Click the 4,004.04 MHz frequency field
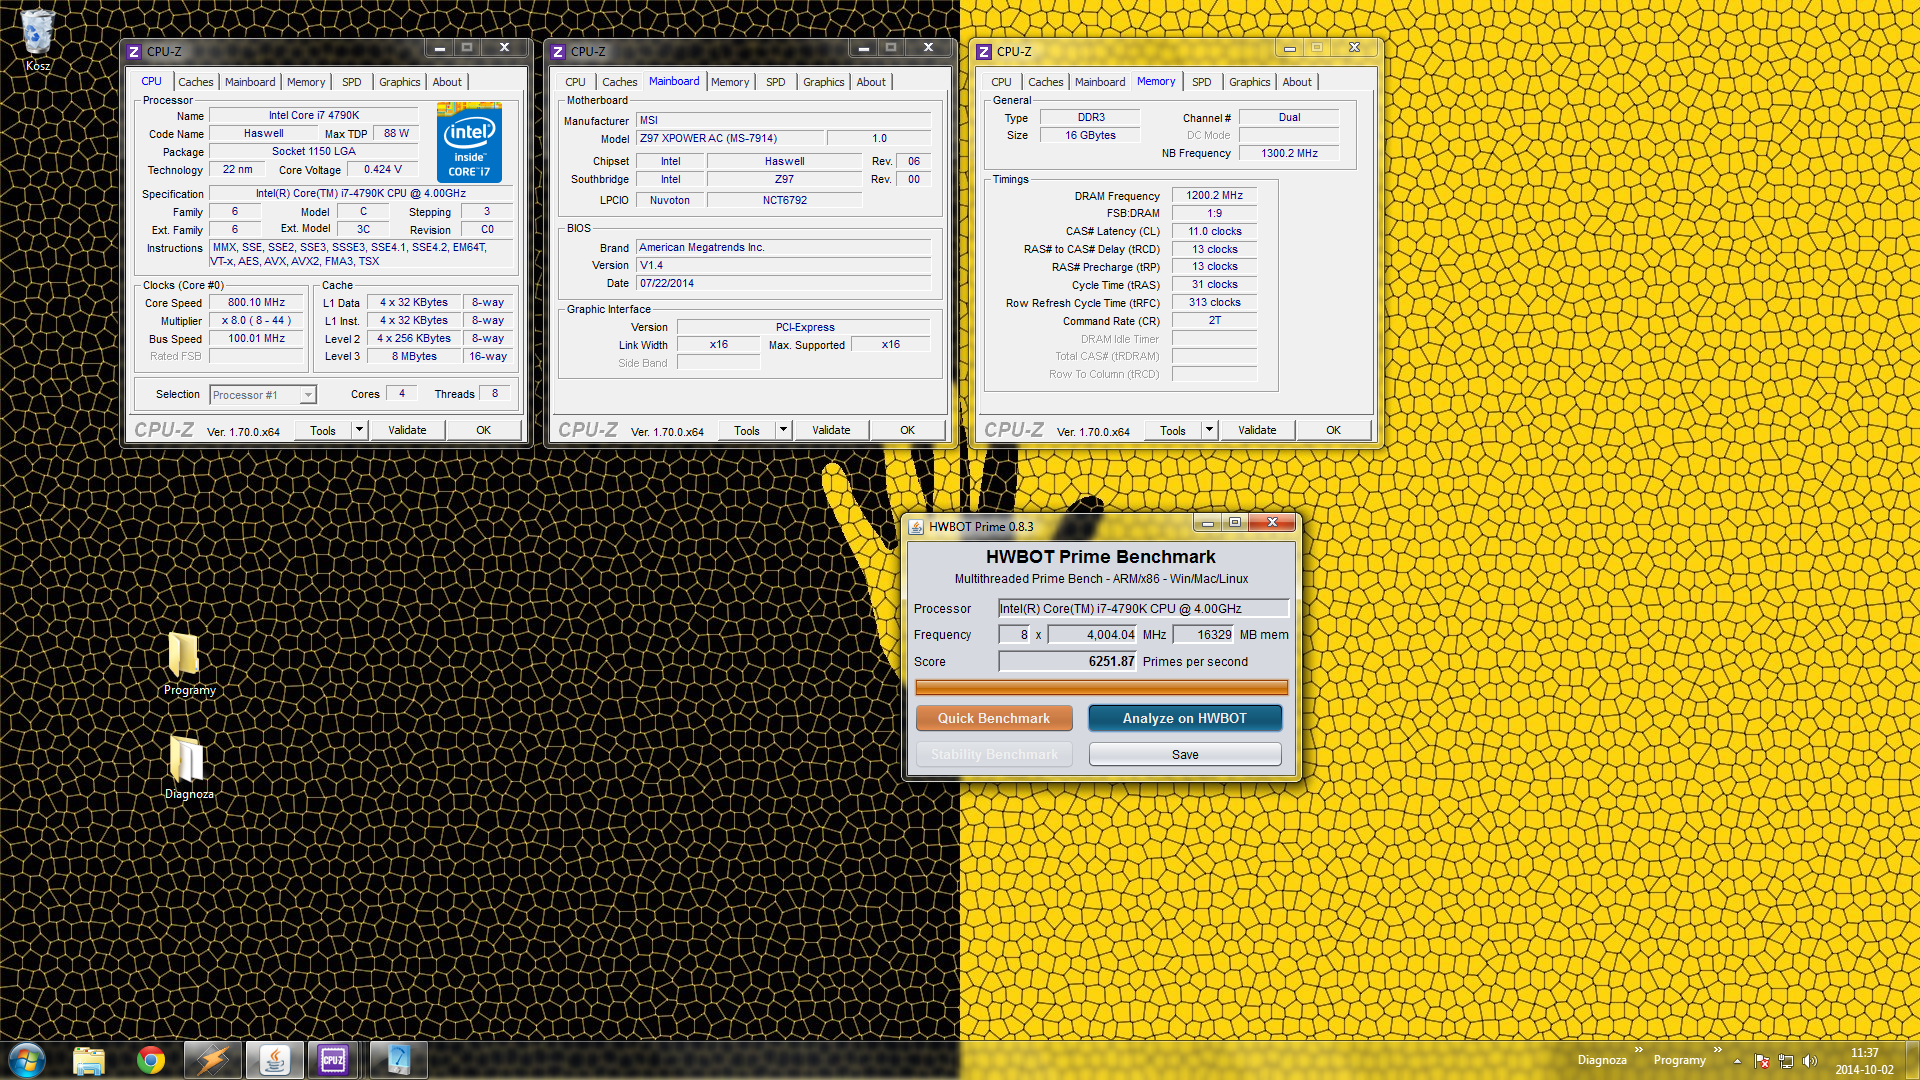 [x=1093, y=634]
